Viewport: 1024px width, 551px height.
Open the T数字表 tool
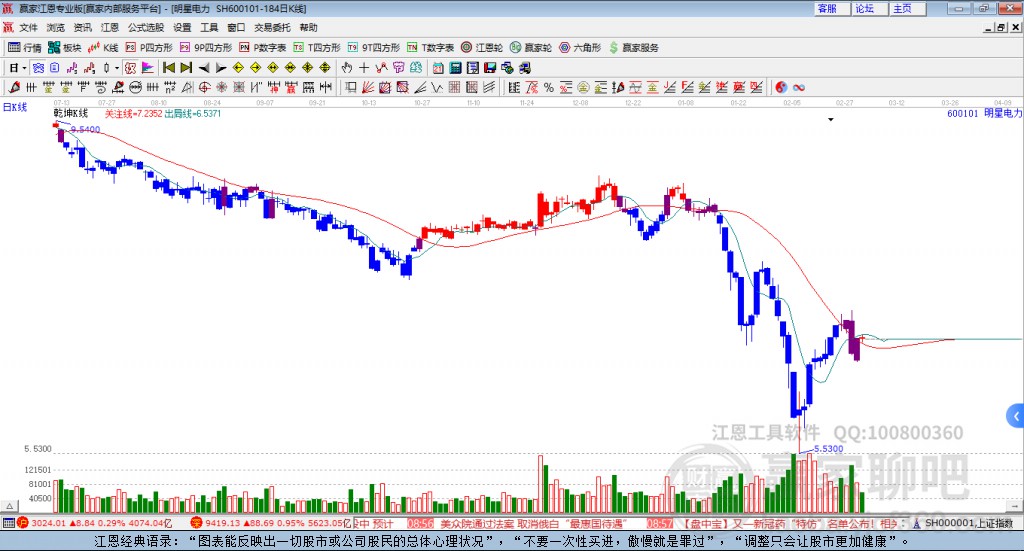click(430, 48)
